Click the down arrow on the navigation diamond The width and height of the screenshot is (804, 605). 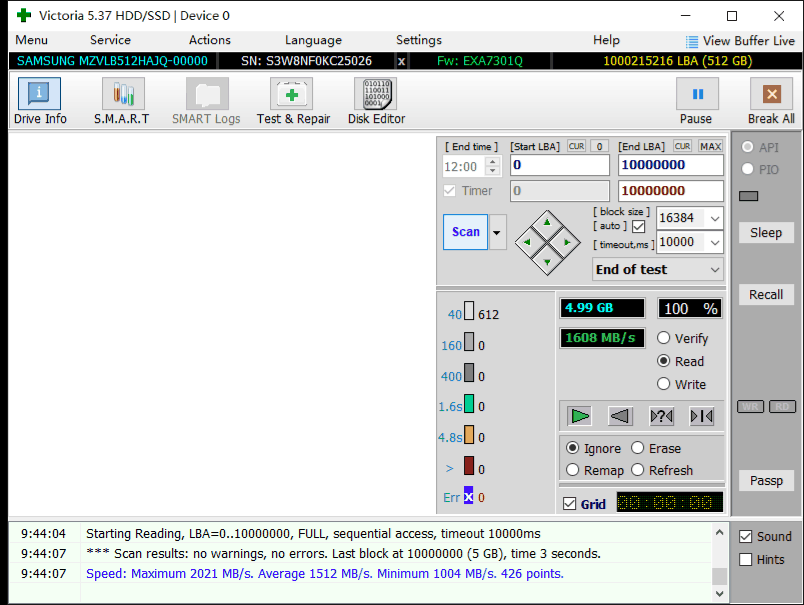pyautogui.click(x=547, y=261)
